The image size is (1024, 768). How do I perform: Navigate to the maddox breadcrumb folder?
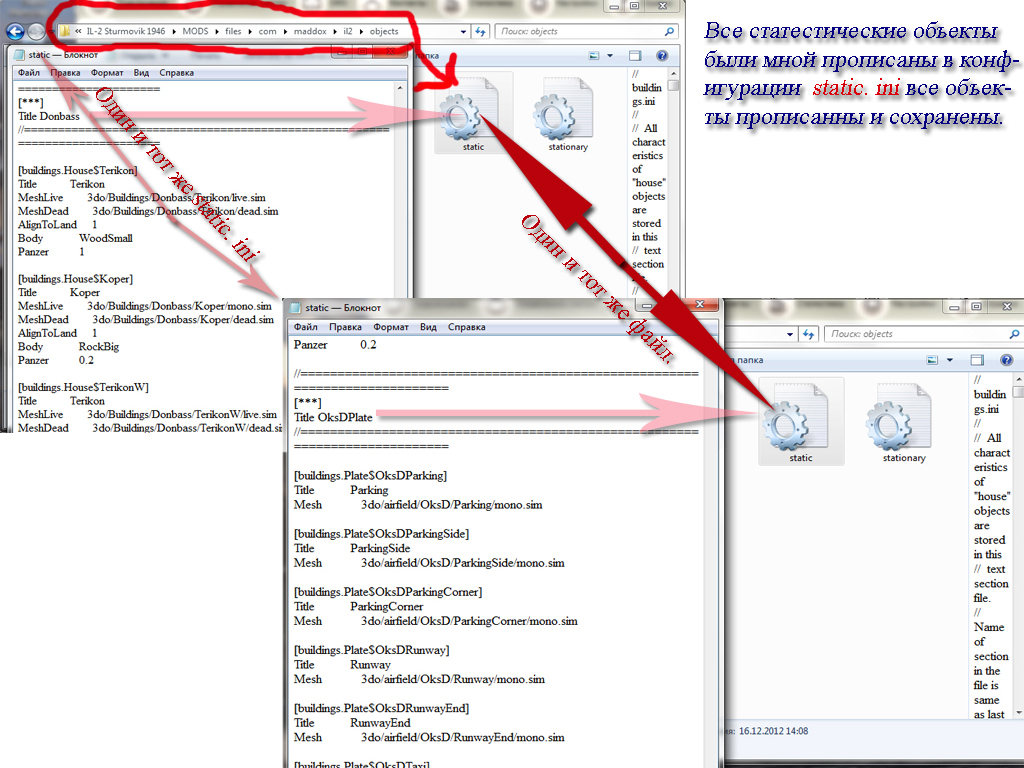[x=310, y=31]
